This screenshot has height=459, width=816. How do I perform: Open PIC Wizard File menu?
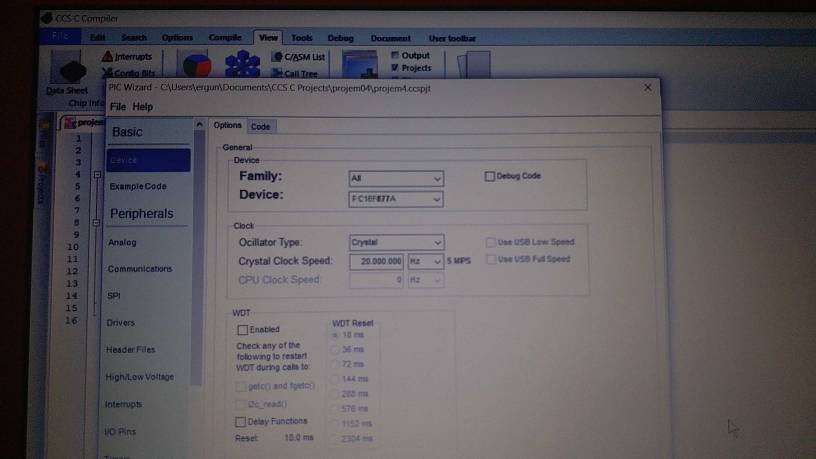(x=118, y=107)
